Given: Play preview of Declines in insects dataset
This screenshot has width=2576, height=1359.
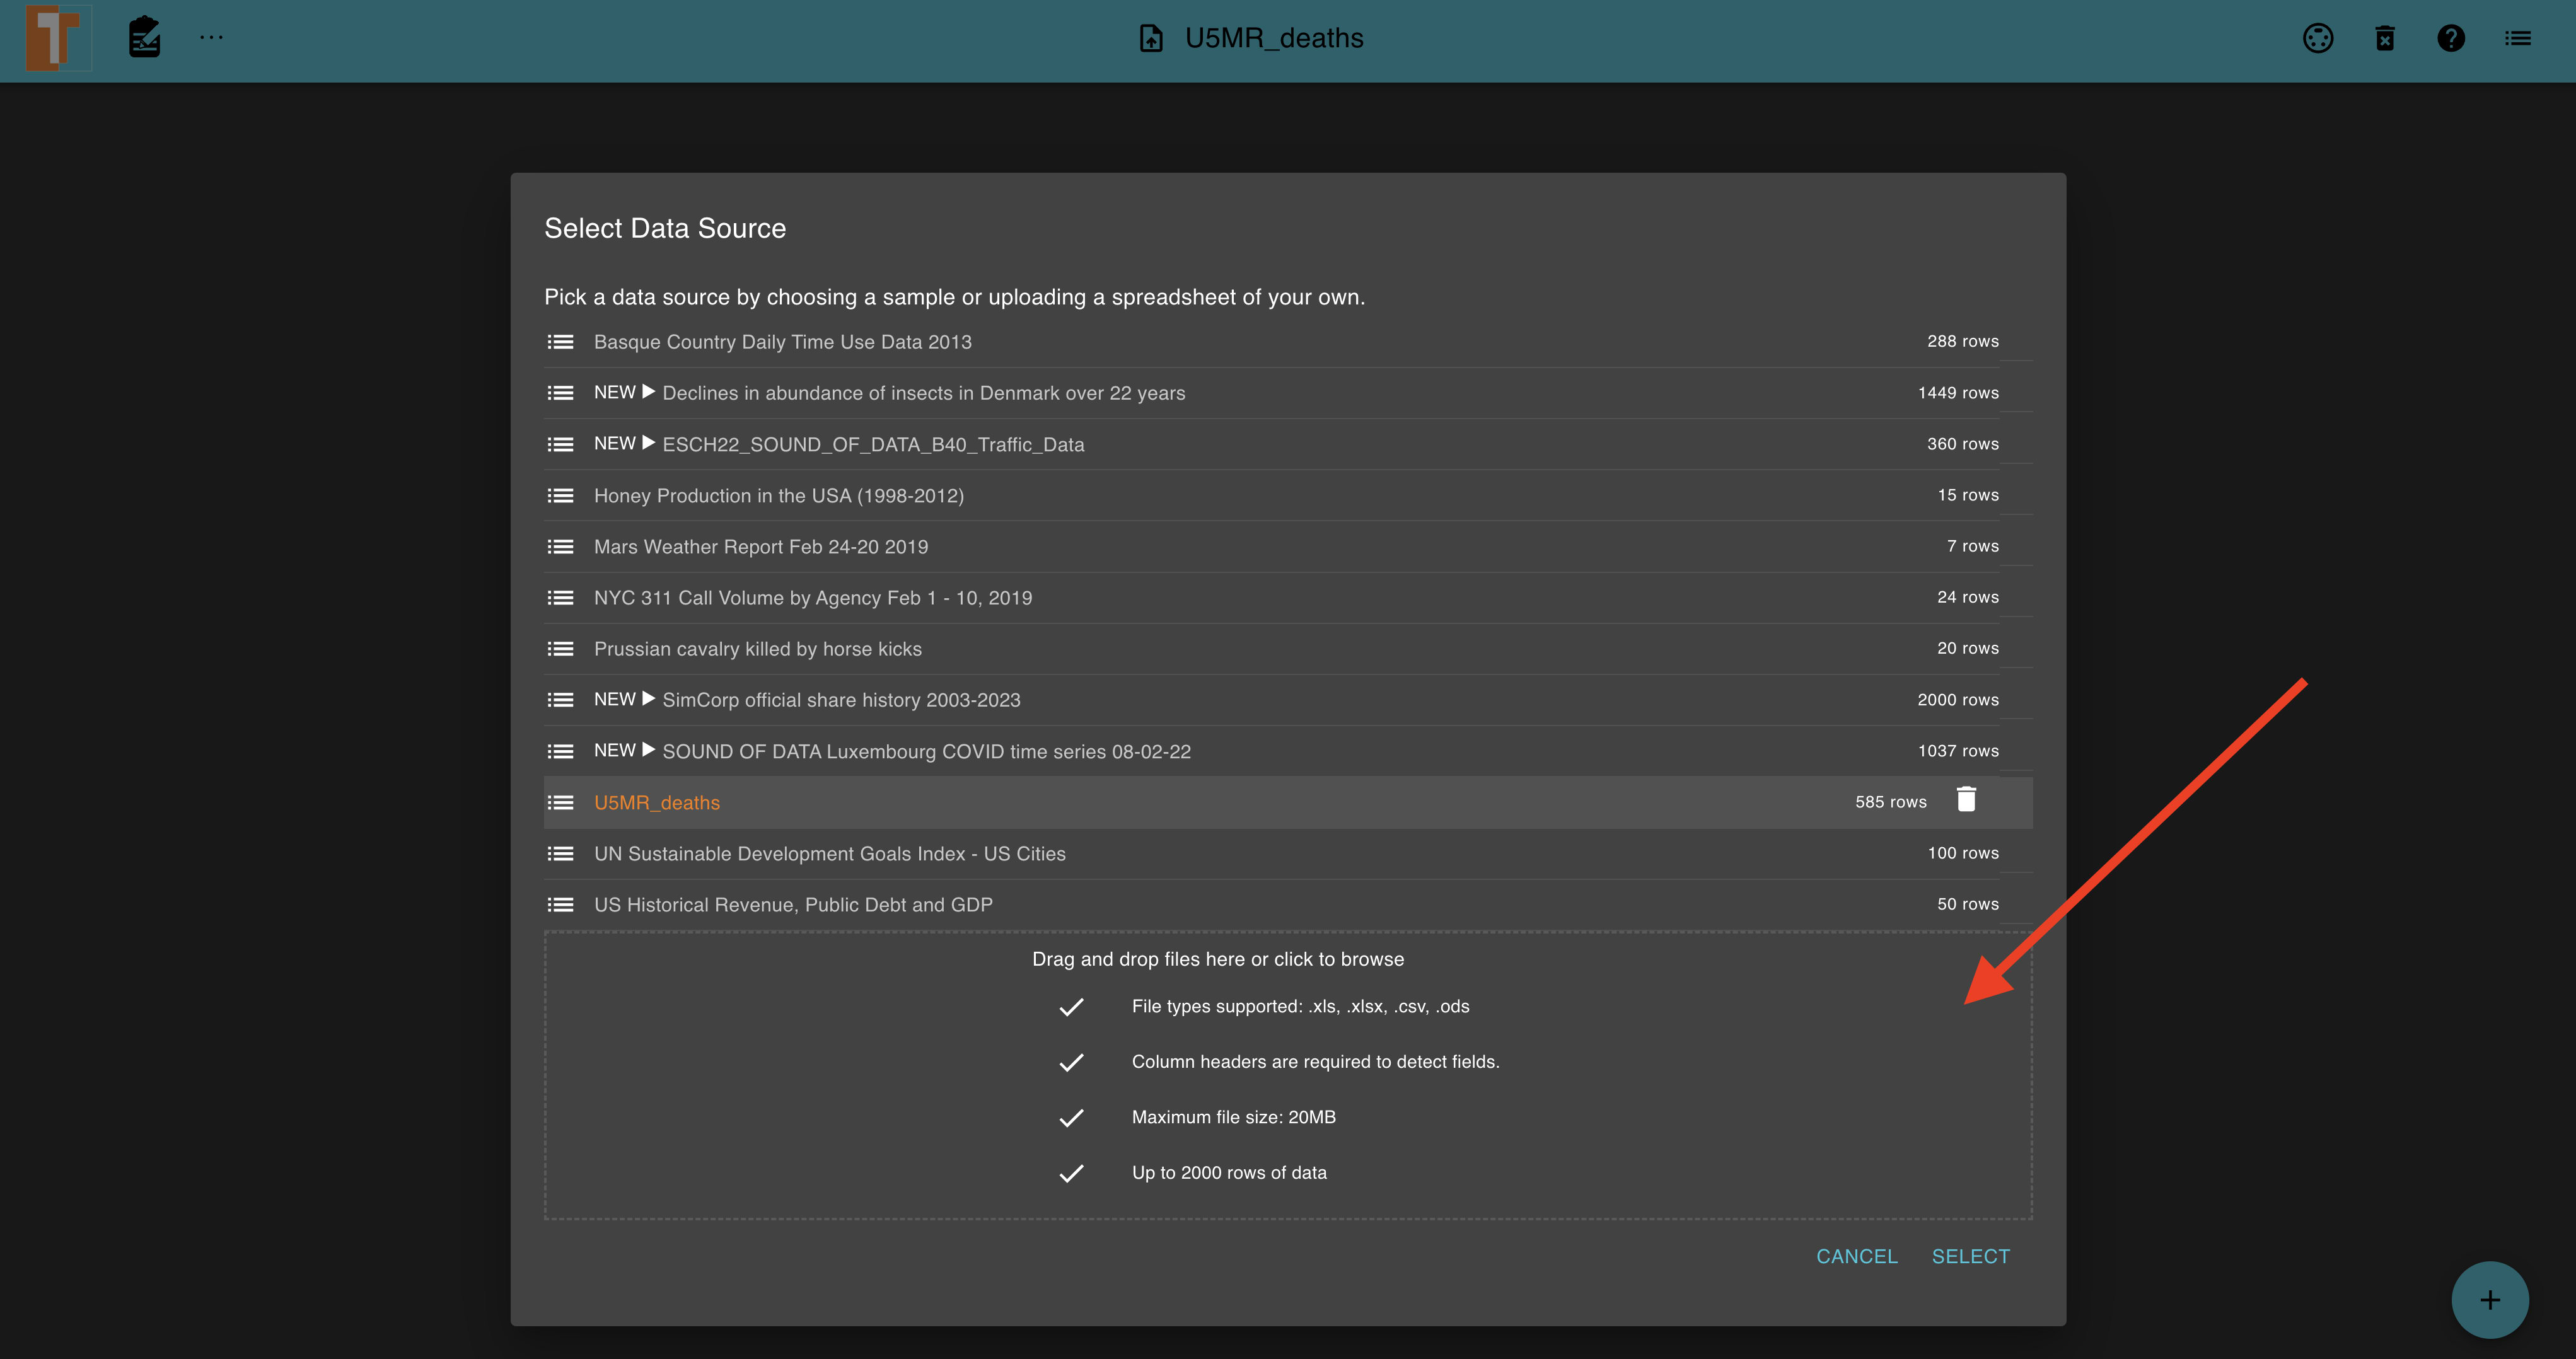Looking at the screenshot, I should [x=648, y=392].
